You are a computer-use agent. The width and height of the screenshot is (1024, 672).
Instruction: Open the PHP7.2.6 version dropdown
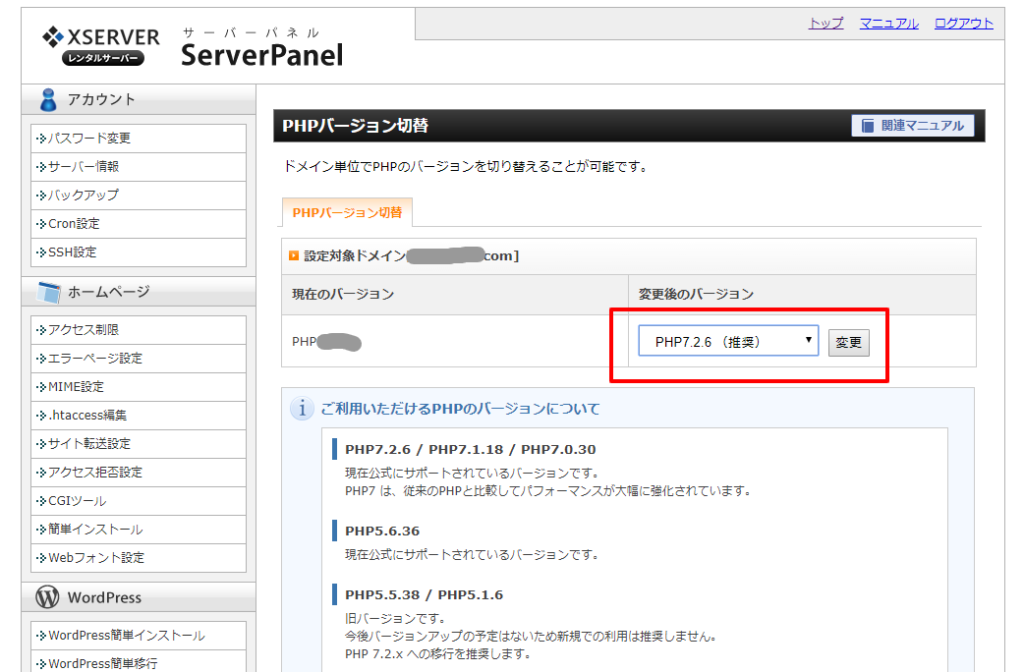[728, 342]
